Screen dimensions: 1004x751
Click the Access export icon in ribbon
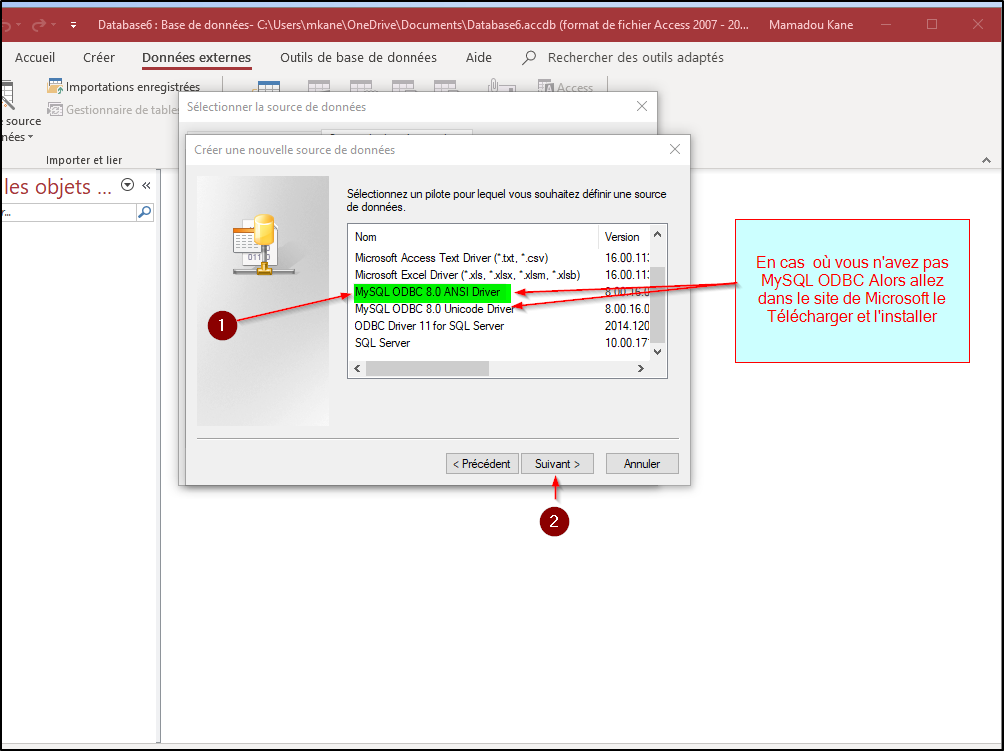point(546,88)
